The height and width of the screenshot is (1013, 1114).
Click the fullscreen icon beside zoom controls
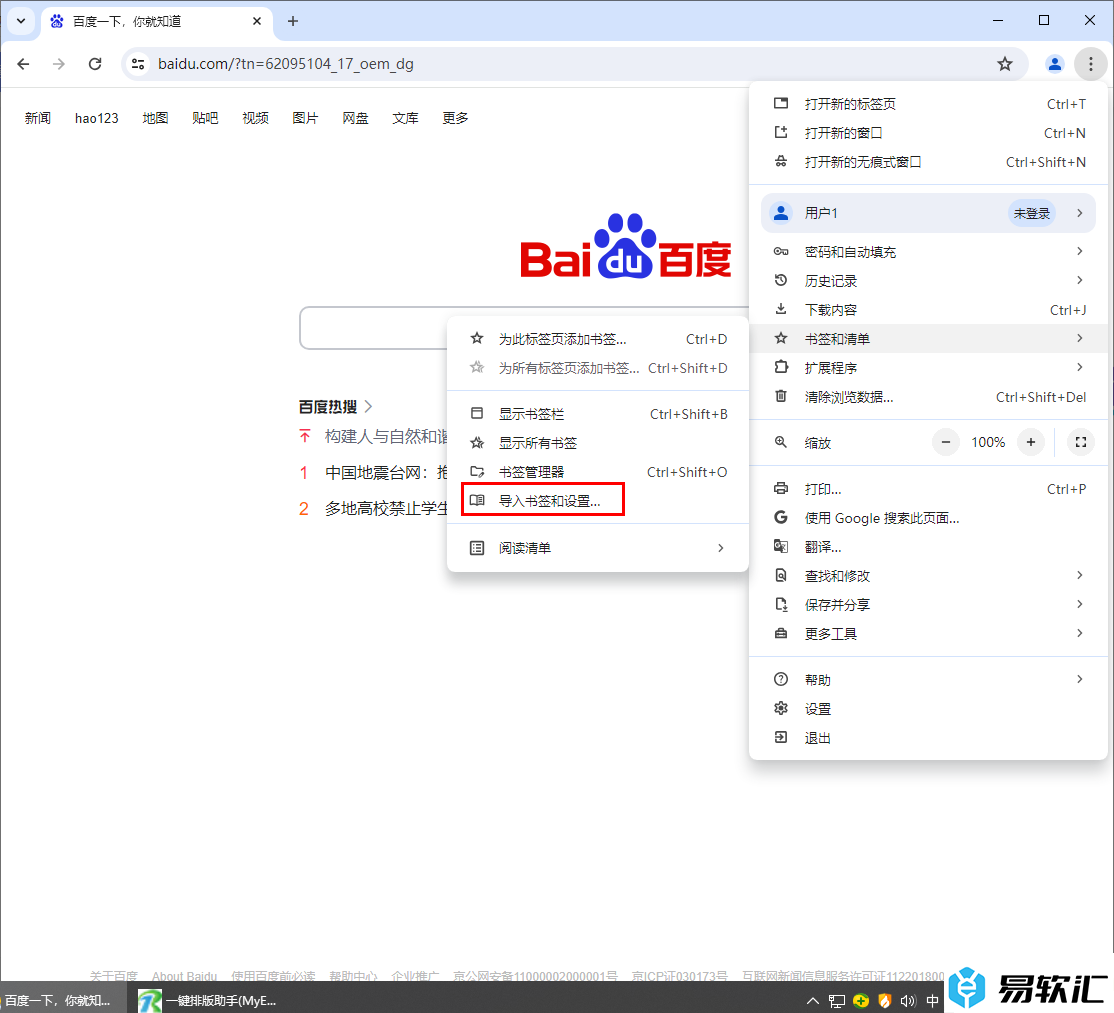(x=1080, y=442)
